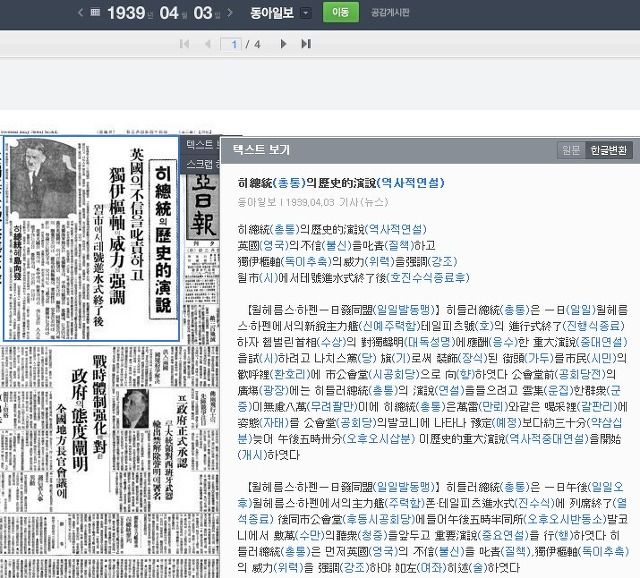Click the article title 히總統의歷史的演說
The image size is (640, 578).
(341, 183)
